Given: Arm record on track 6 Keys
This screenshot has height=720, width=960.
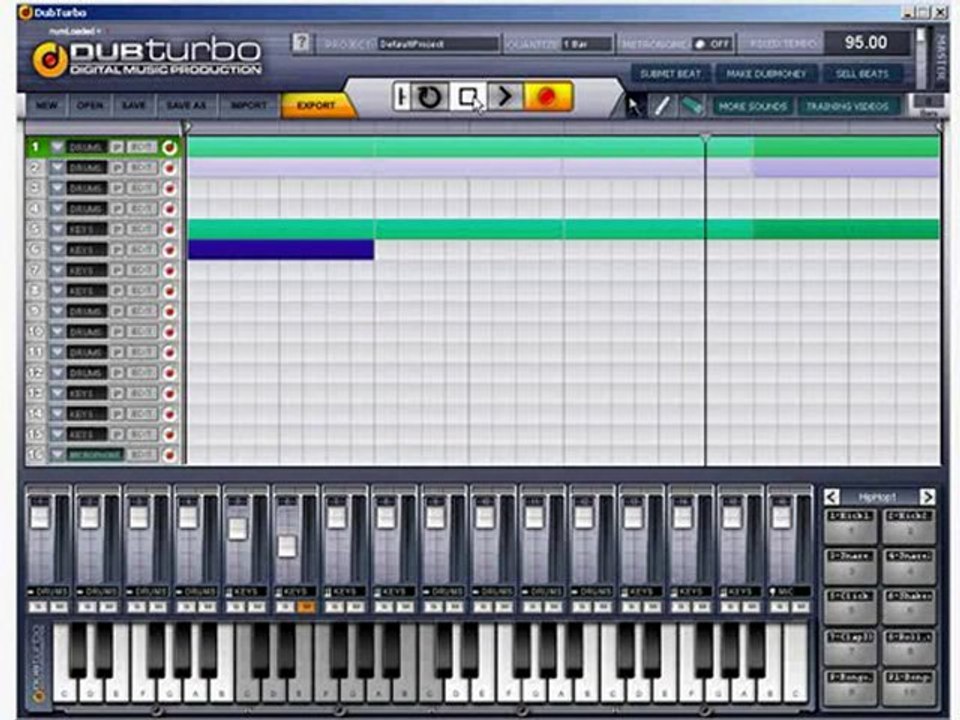Looking at the screenshot, I should click(x=170, y=250).
